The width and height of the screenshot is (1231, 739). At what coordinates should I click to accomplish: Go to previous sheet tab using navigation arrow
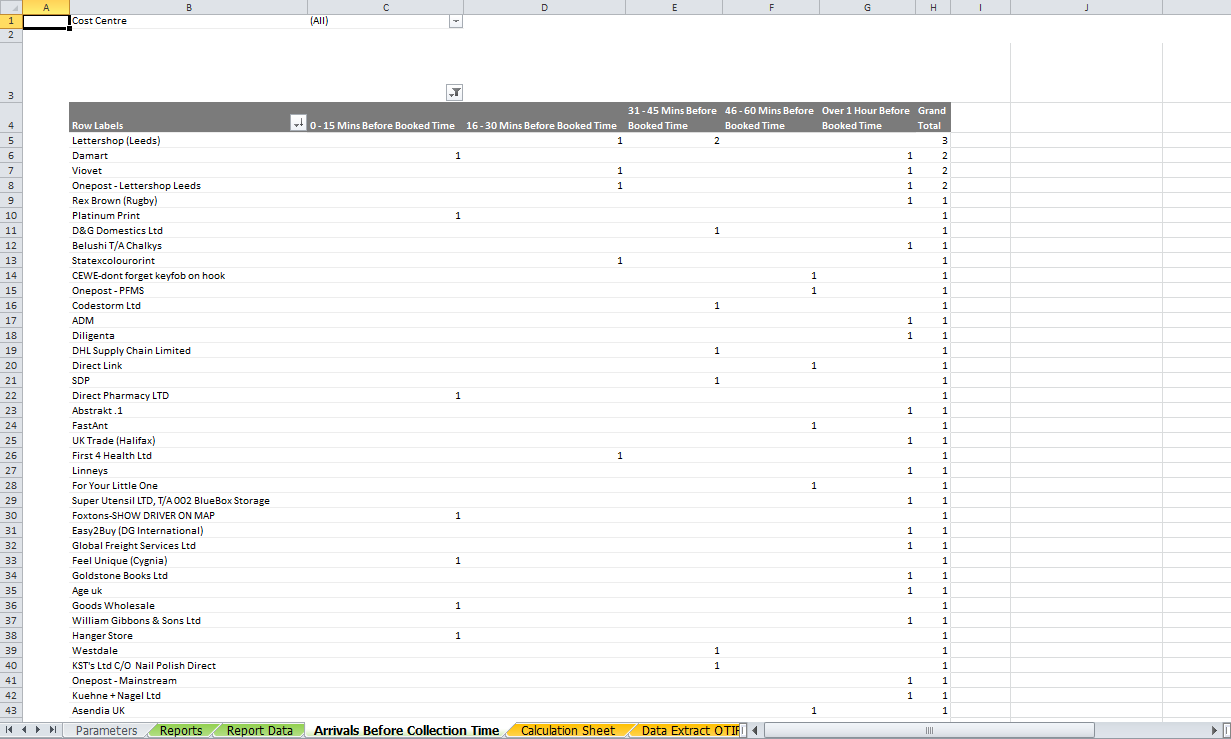26,730
